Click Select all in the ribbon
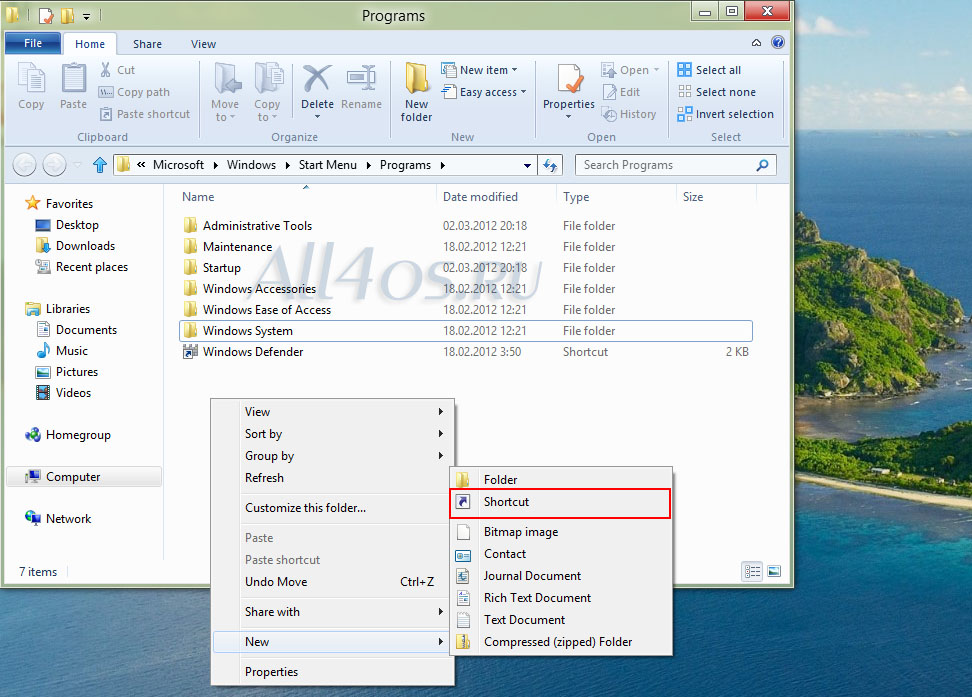The image size is (972, 697). pyautogui.click(x=709, y=70)
